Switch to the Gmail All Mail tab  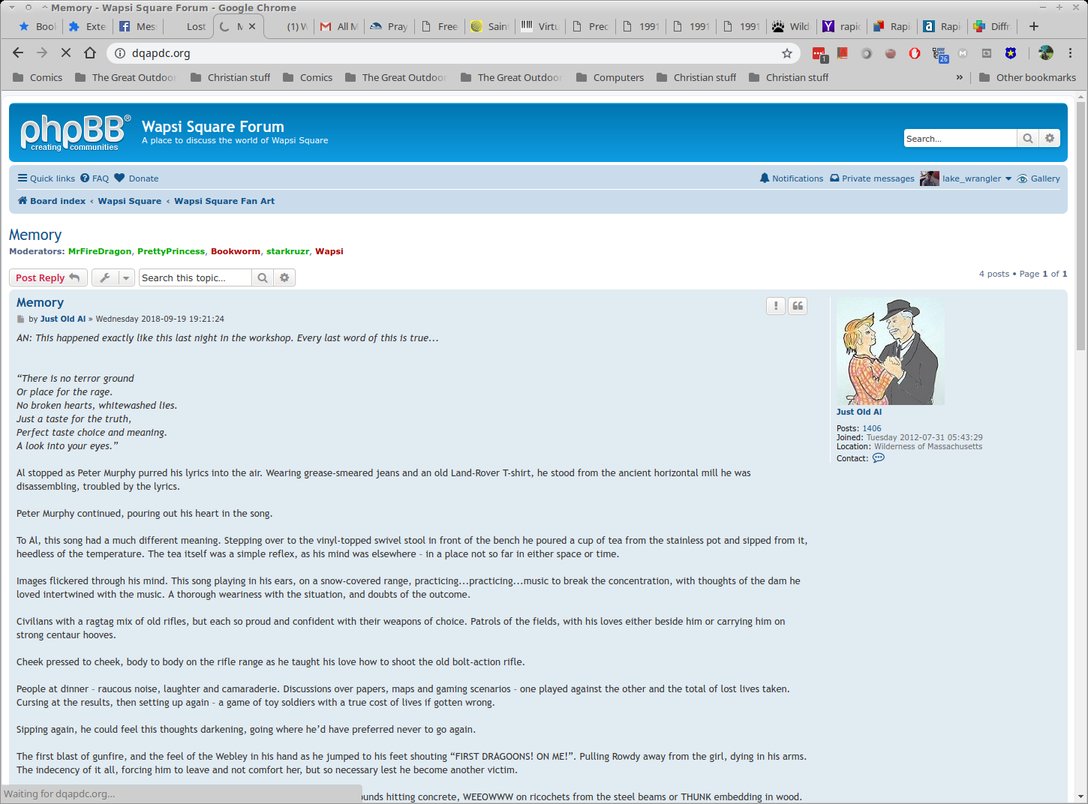[x=340, y=27]
